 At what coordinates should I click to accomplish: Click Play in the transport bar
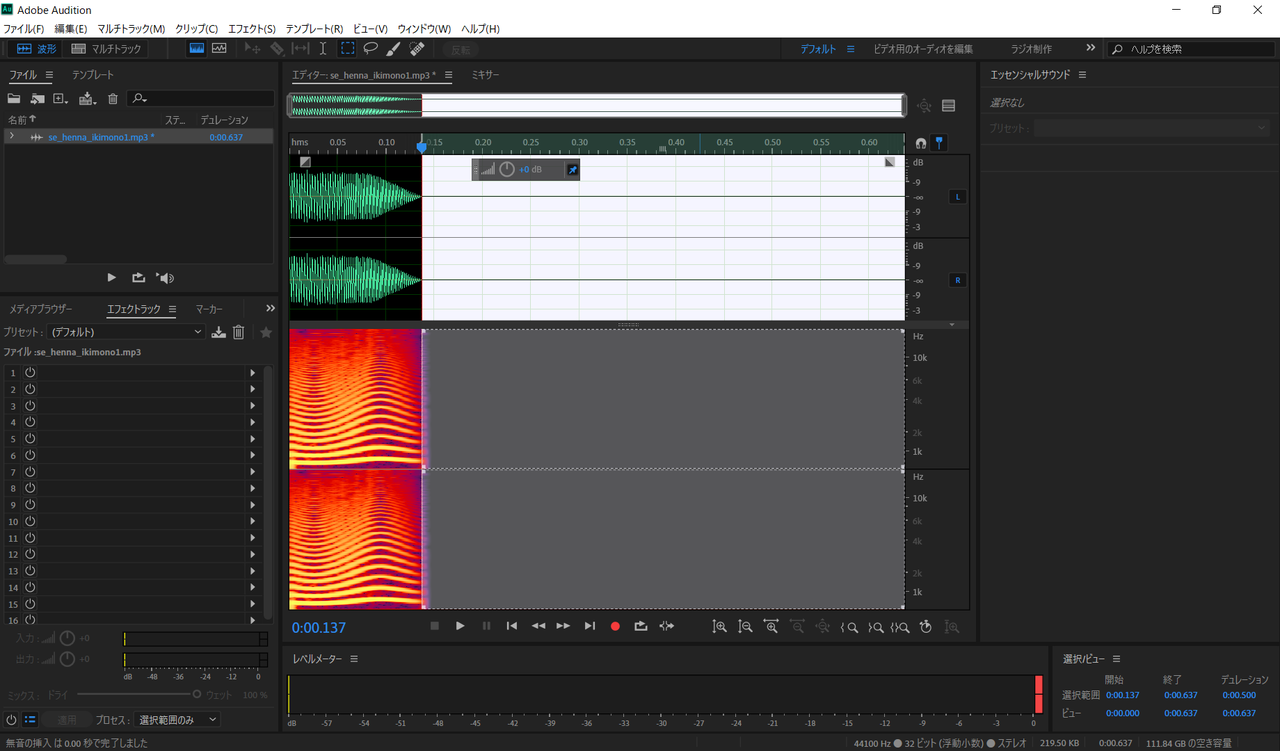[460, 626]
